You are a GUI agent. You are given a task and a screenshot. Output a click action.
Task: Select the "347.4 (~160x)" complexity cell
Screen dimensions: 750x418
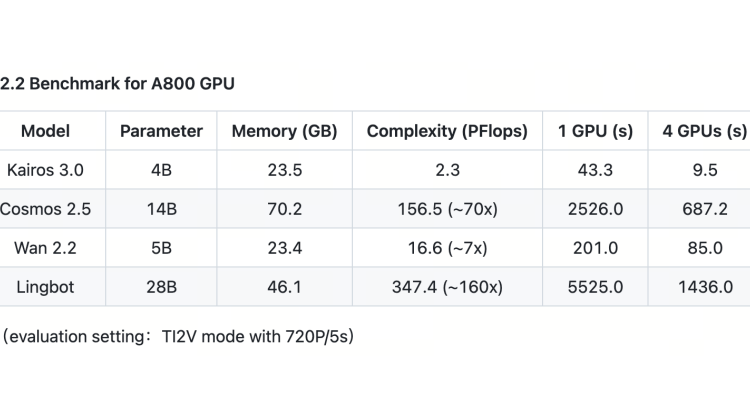tap(447, 287)
